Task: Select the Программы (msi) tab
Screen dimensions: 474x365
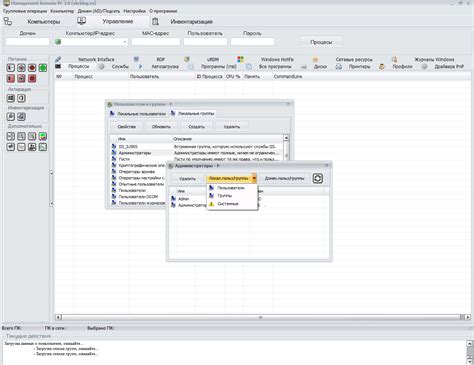Action: [219, 66]
